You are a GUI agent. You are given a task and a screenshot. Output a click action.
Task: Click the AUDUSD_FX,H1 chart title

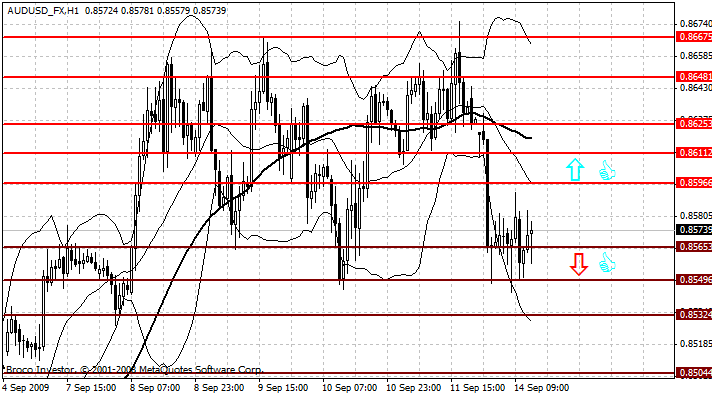point(43,10)
